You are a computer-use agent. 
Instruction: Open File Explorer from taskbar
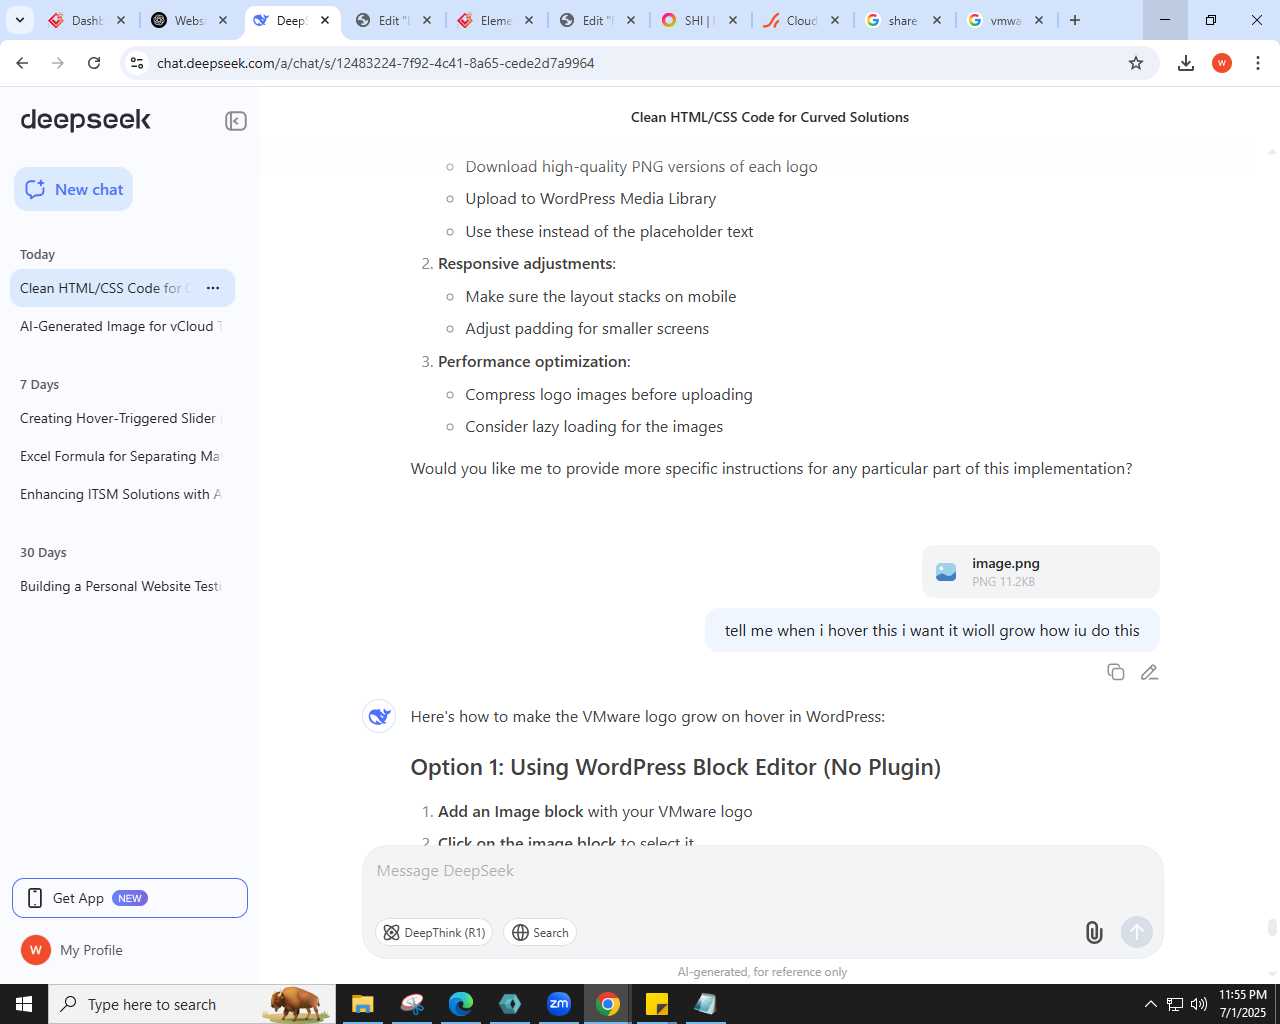tap(362, 1004)
